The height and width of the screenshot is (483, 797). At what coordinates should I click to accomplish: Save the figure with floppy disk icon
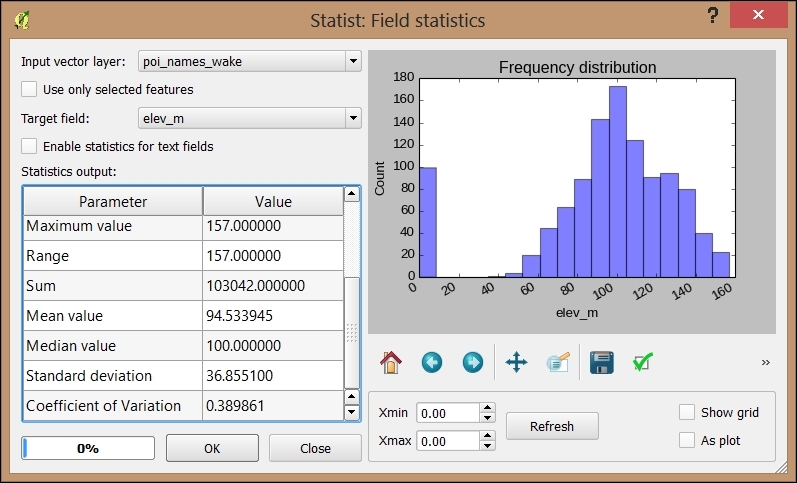pyautogui.click(x=601, y=362)
